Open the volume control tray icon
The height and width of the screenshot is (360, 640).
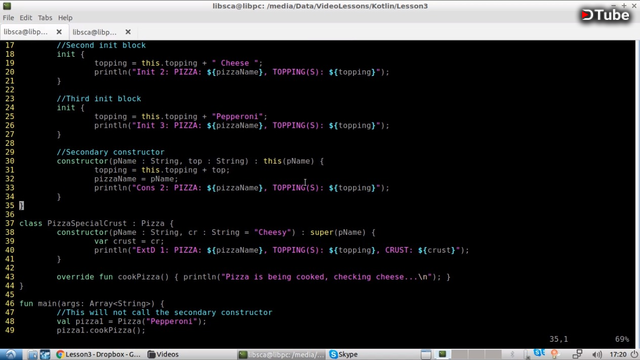click(x=597, y=354)
